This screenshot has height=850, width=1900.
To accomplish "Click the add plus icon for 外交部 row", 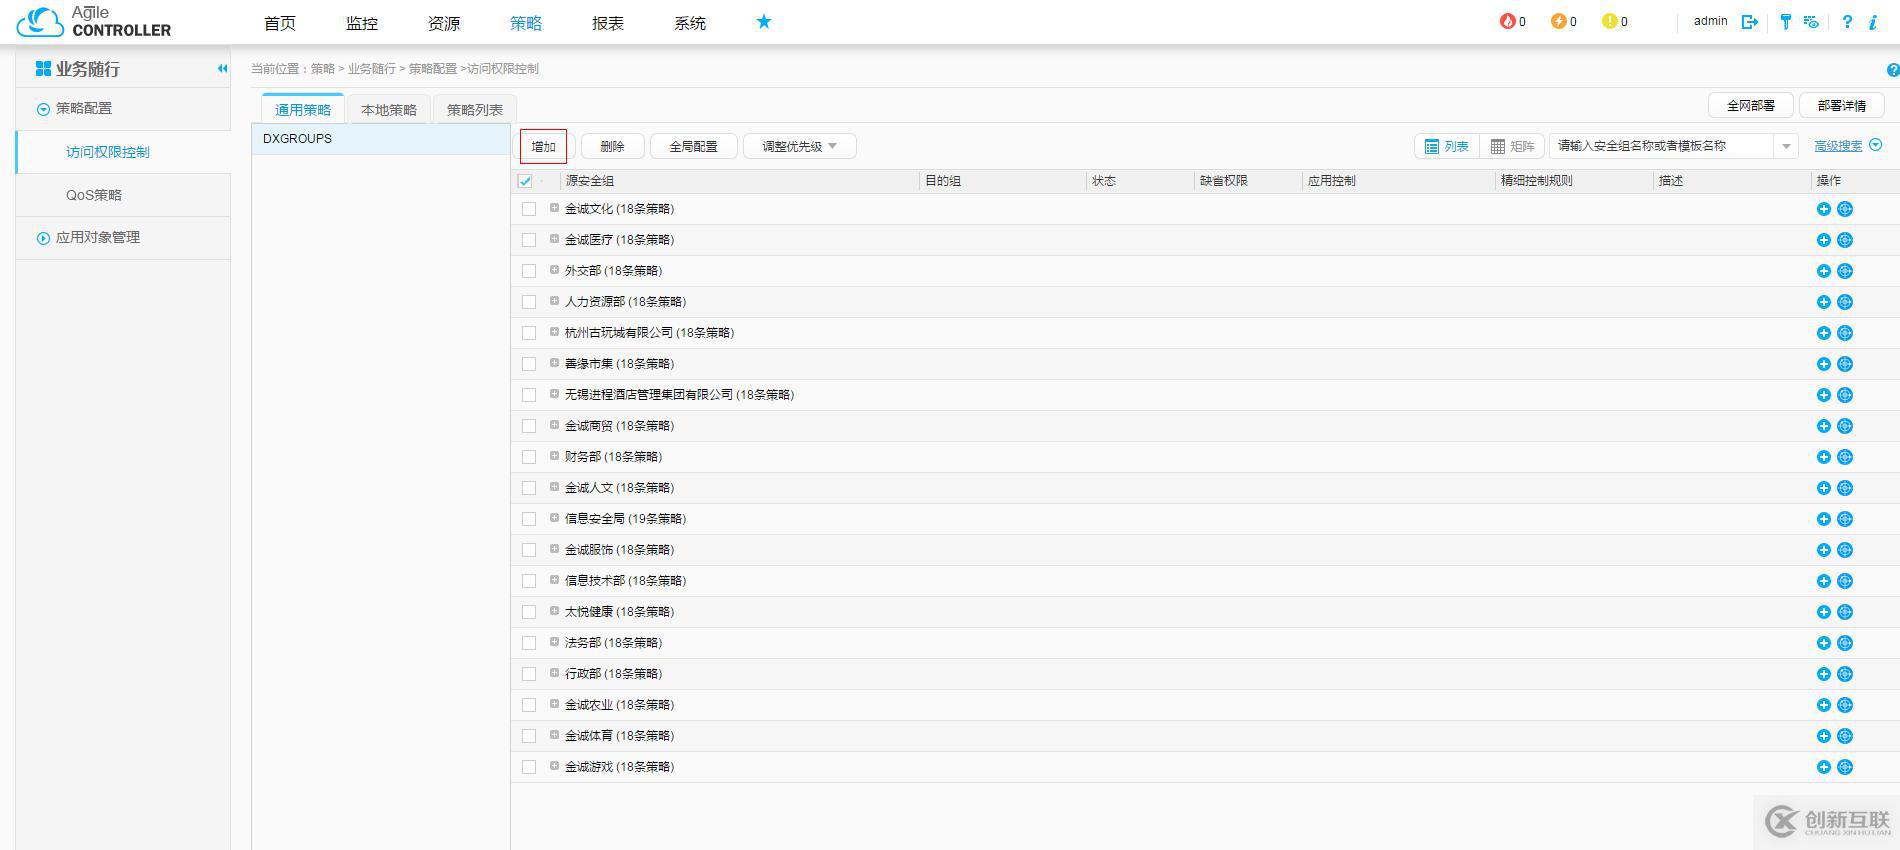I will pos(1823,271).
